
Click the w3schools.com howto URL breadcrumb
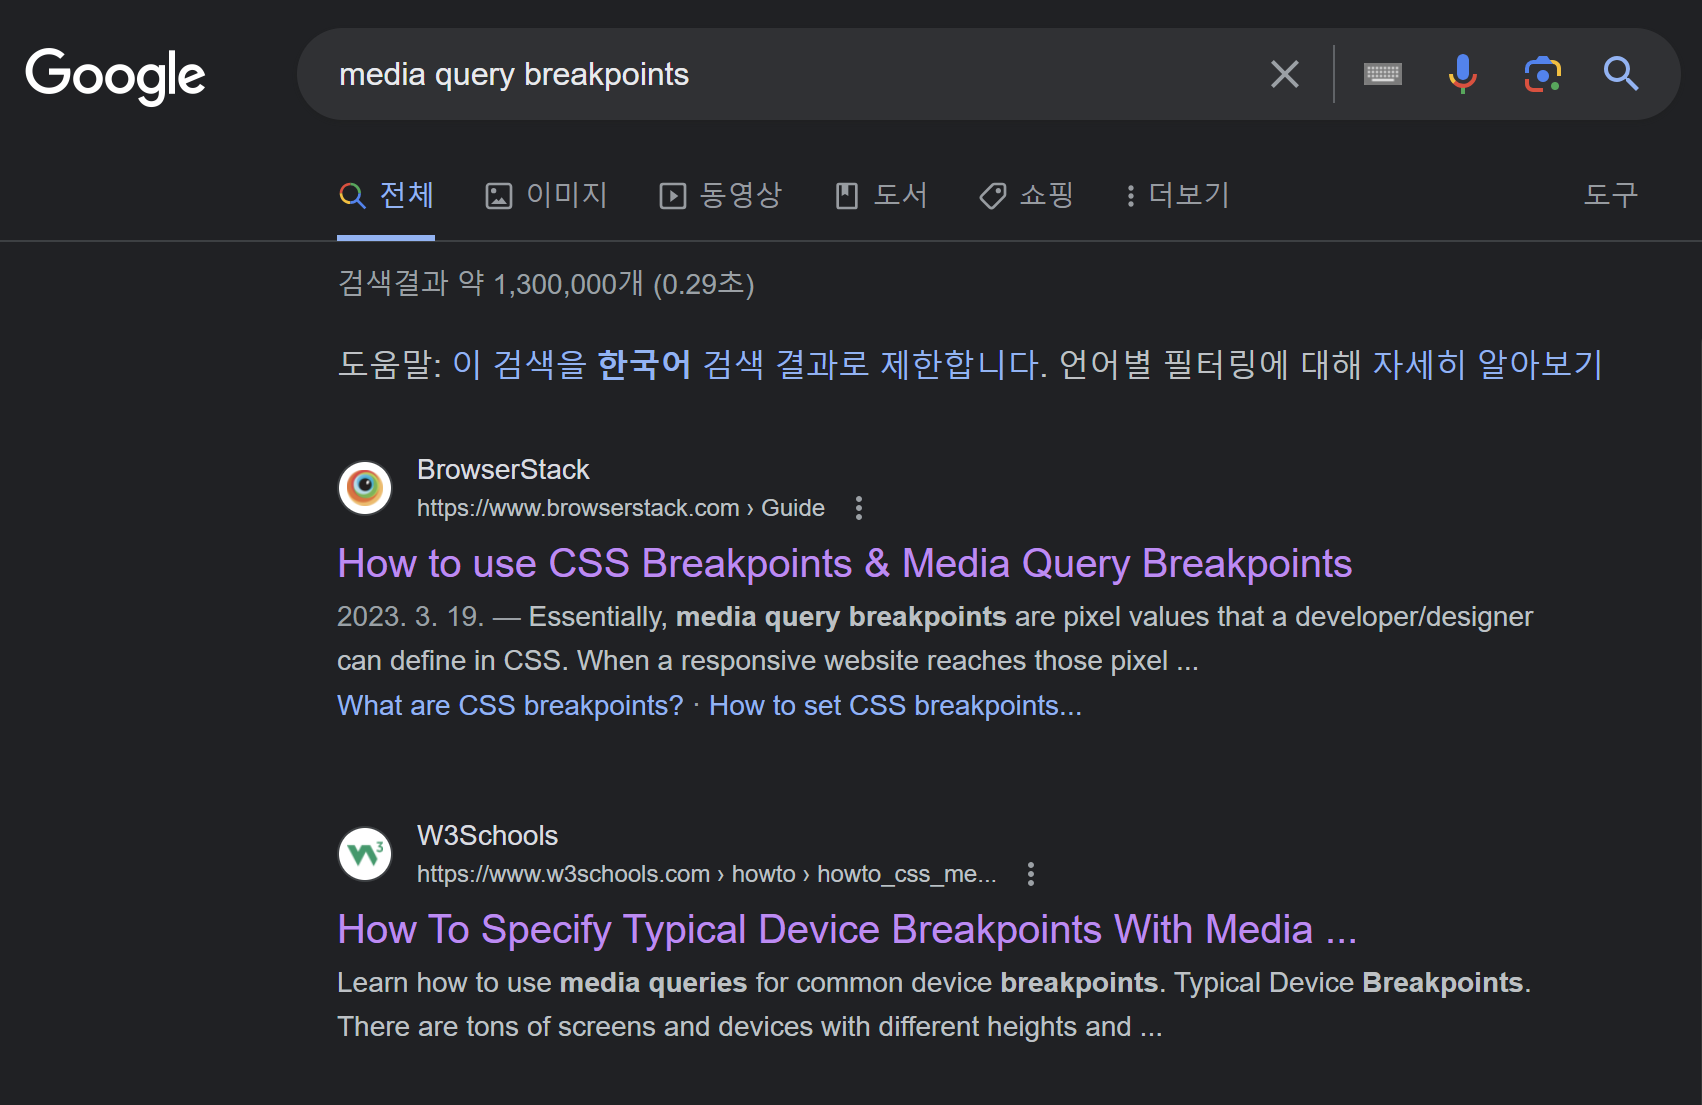click(706, 874)
